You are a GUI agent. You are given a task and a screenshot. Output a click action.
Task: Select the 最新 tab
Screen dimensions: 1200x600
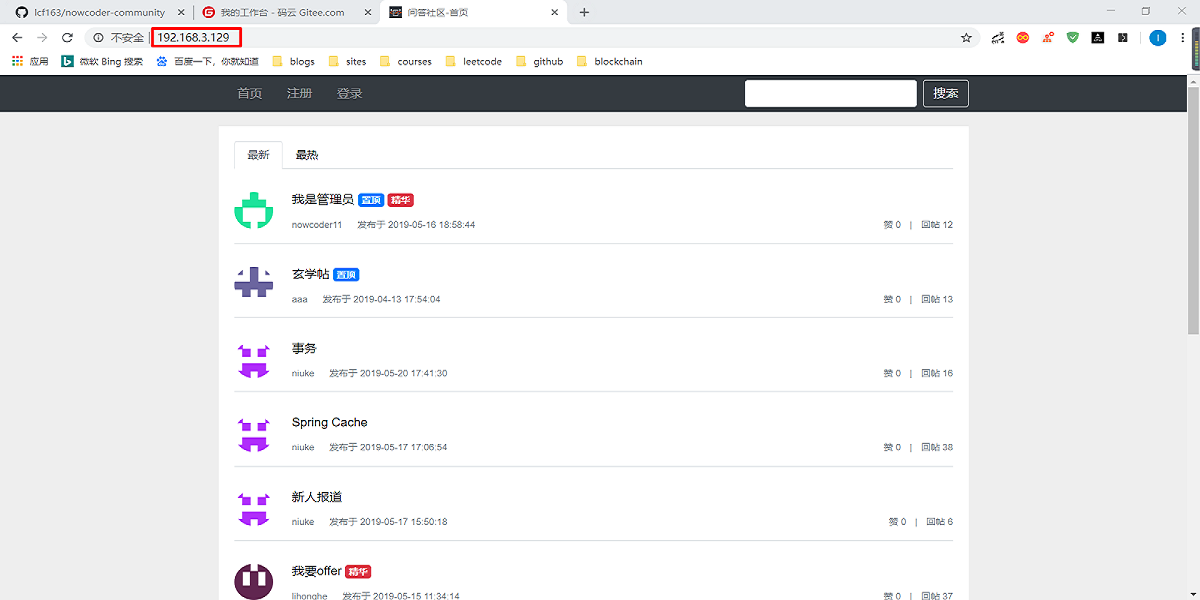[x=258, y=155]
